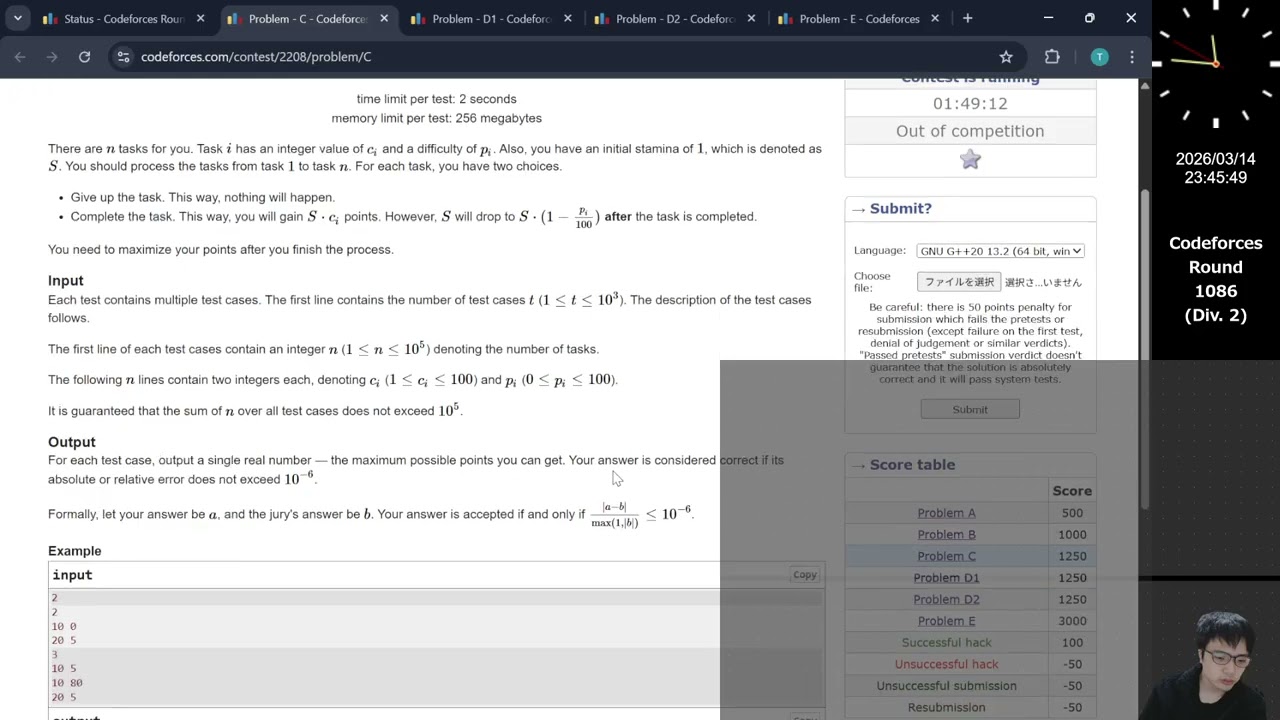This screenshot has height=720, width=1280.
Task: Open Problem E link in score table
Action: click(x=946, y=621)
